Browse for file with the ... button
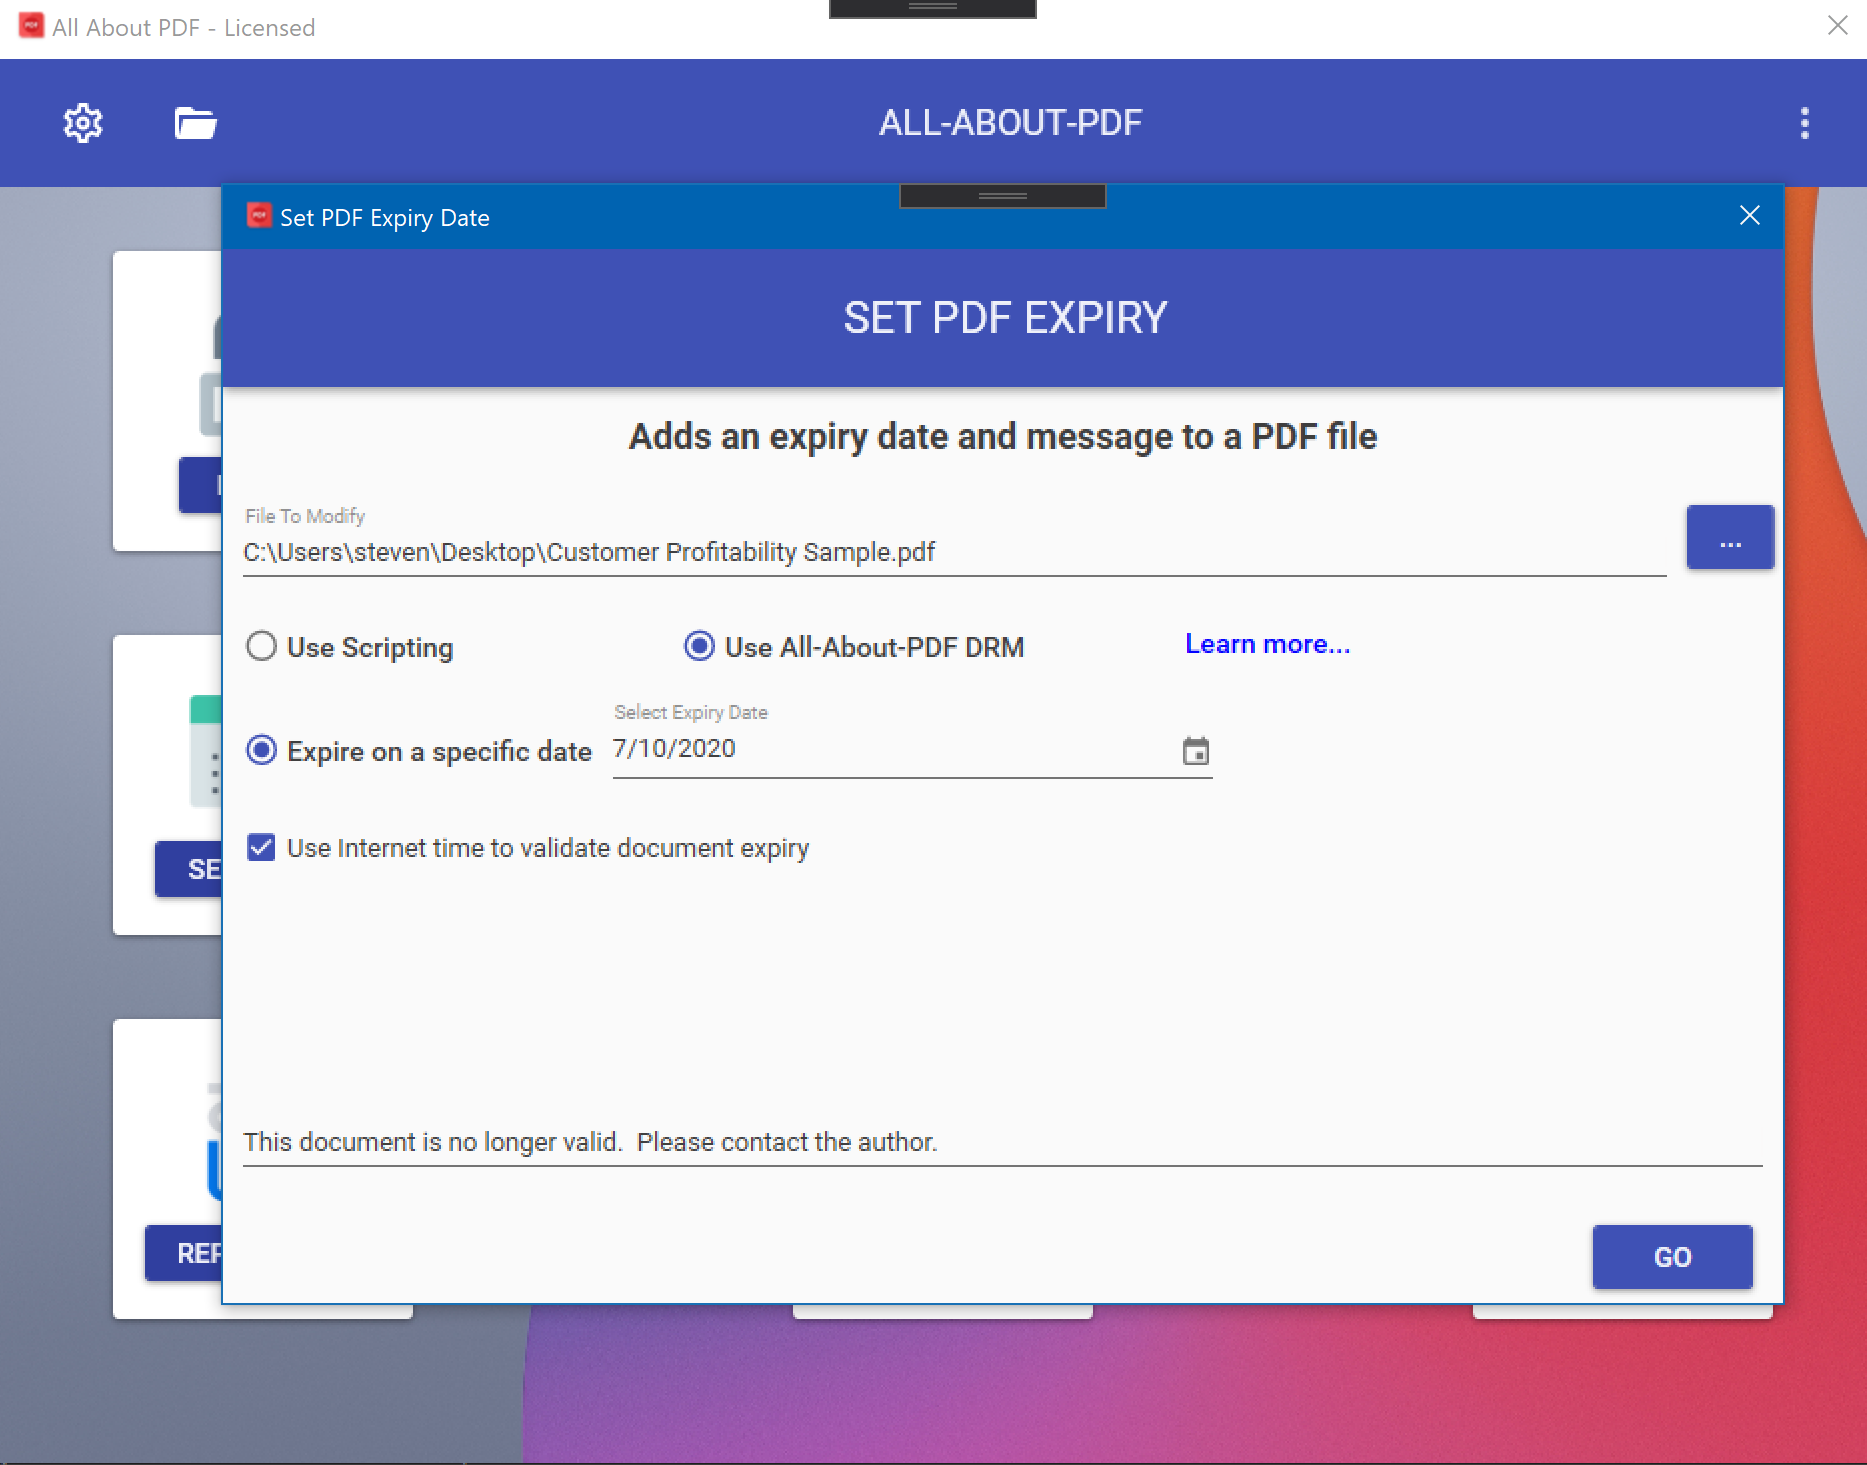The width and height of the screenshot is (1867, 1465). [x=1730, y=538]
